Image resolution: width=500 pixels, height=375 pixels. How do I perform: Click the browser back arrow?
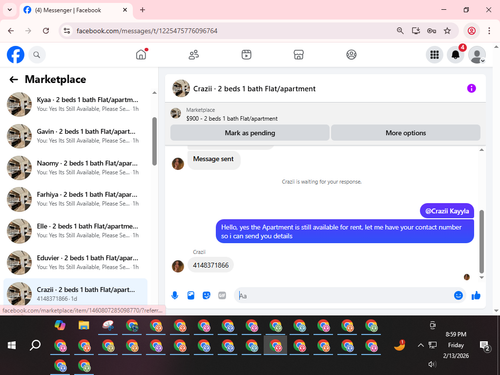coord(11,31)
